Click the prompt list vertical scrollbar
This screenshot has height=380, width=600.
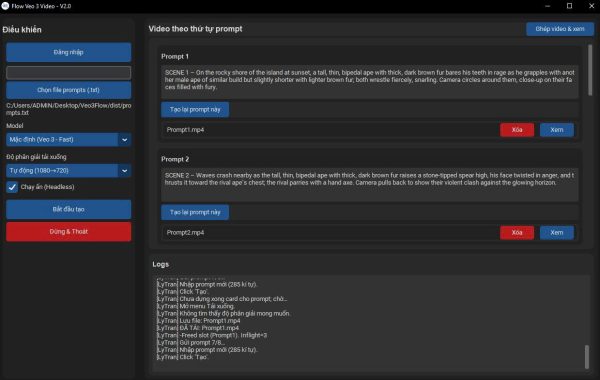coord(590,70)
